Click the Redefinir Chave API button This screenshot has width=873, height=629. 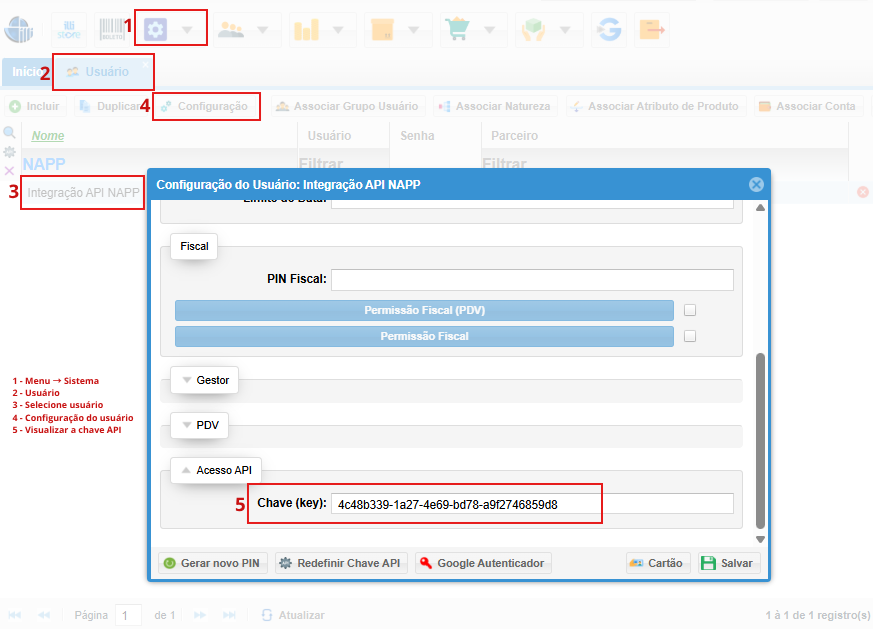[x=341, y=563]
